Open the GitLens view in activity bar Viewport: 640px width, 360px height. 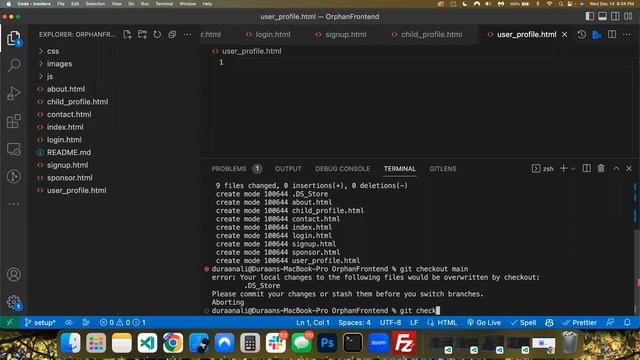tap(14, 176)
